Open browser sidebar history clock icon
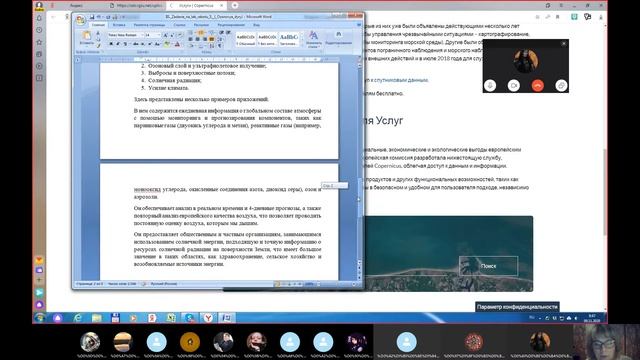The width and height of the screenshot is (640, 360). (x=39, y=30)
